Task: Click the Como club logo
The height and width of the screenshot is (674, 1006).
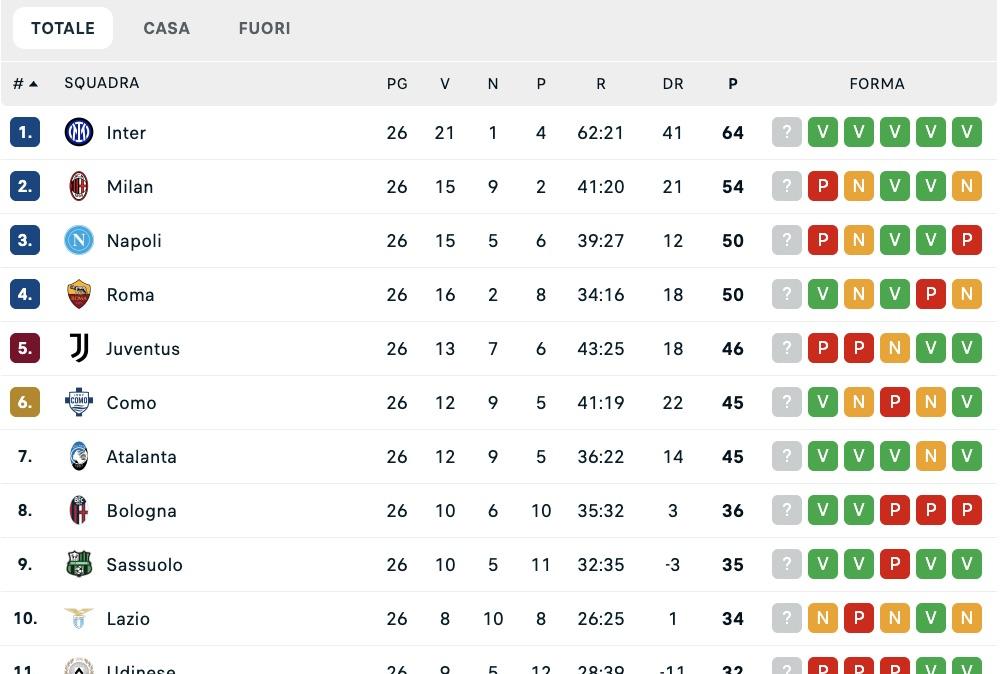Action: click(79, 402)
